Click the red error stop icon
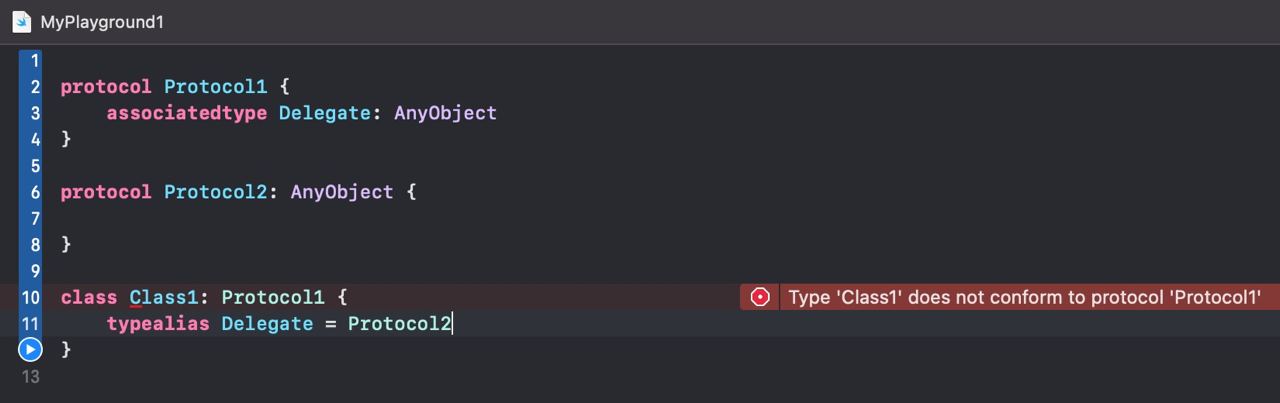Image resolution: width=1280 pixels, height=403 pixels. 760,297
